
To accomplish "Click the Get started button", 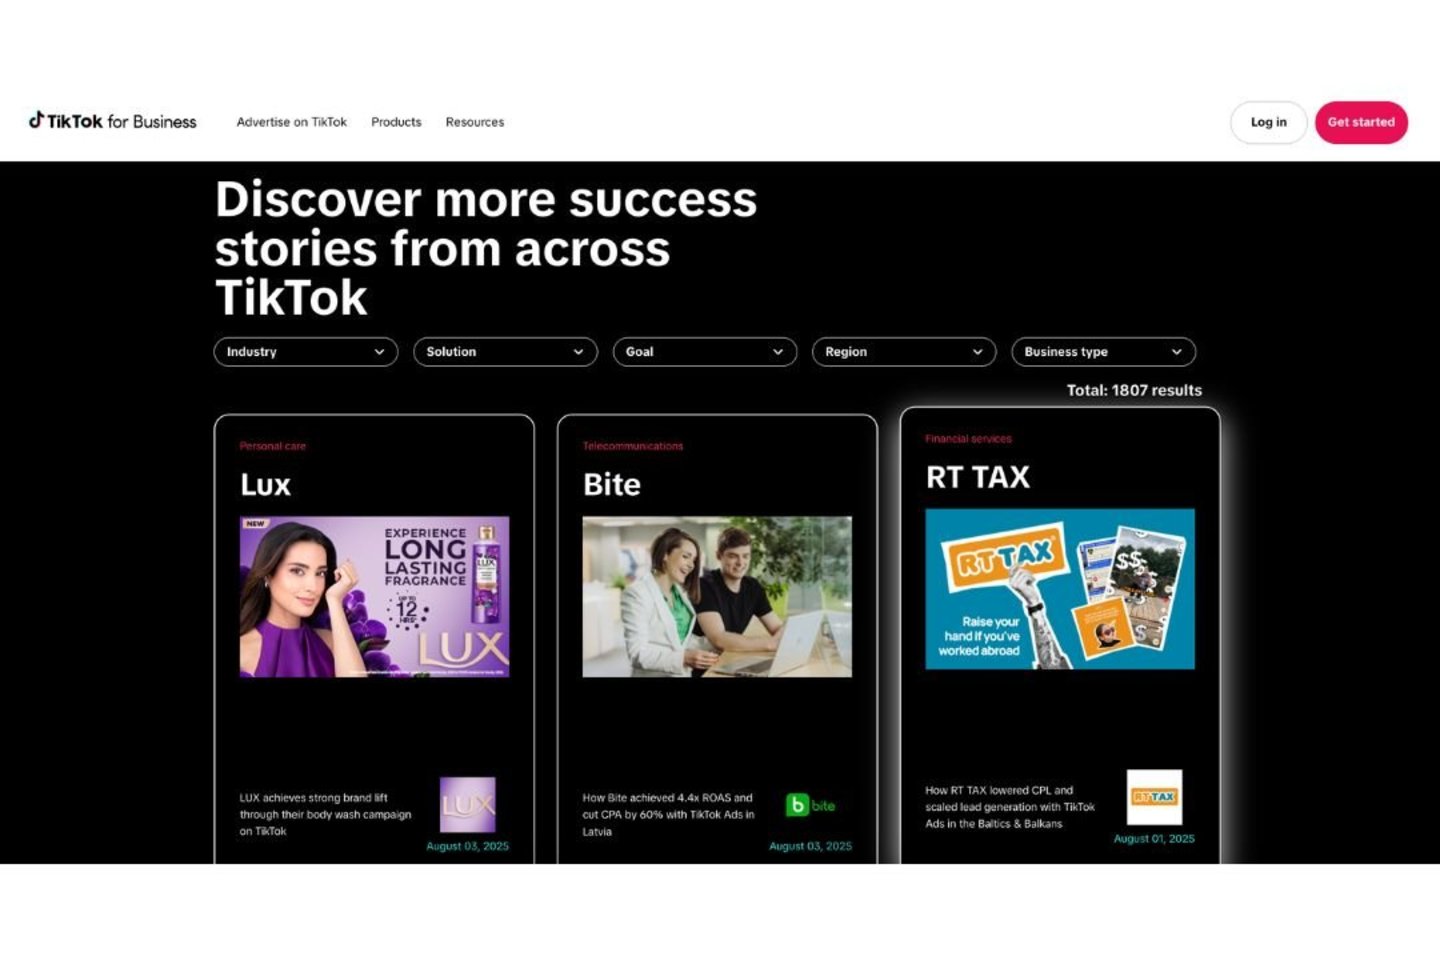I will pyautogui.click(x=1361, y=122).
